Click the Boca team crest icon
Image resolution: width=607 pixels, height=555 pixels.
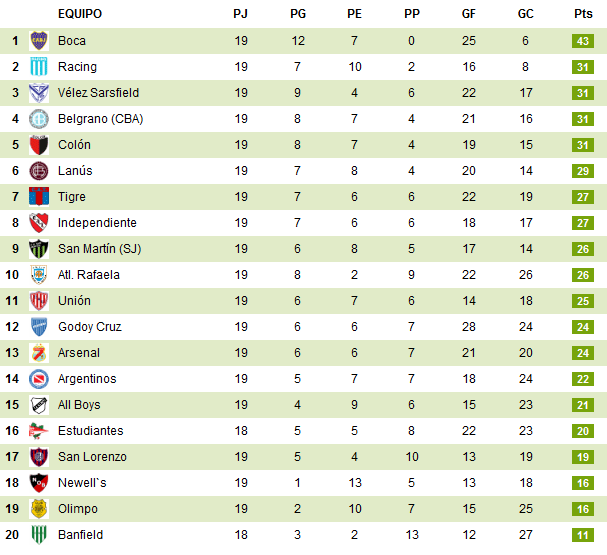click(x=40, y=41)
